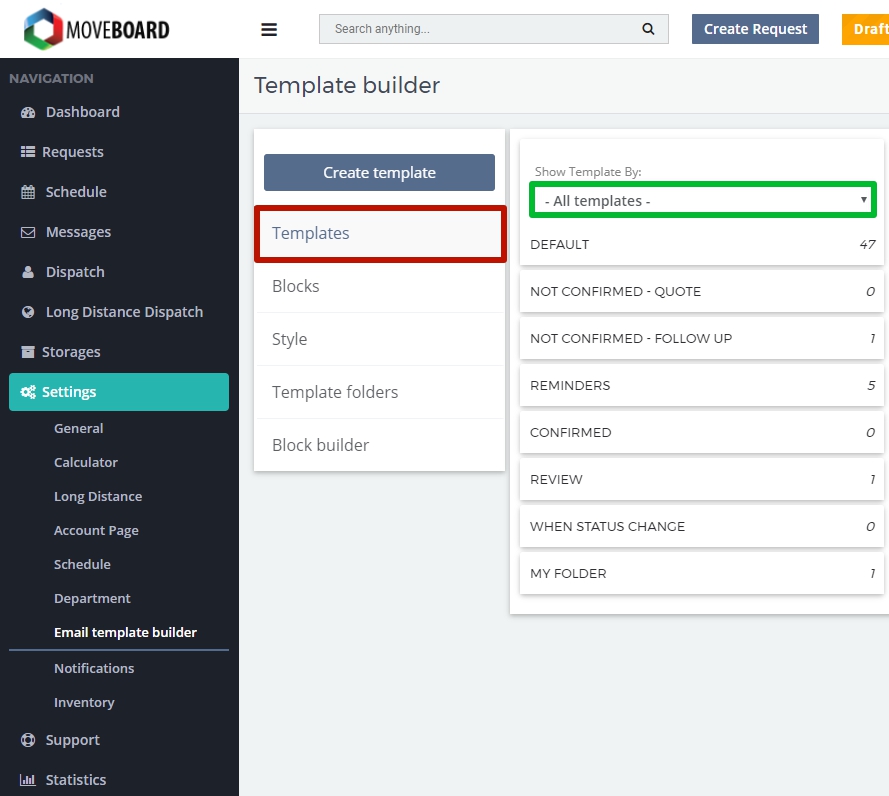Image resolution: width=889 pixels, height=796 pixels.
Task: Click the search magnifier icon
Action: (648, 29)
